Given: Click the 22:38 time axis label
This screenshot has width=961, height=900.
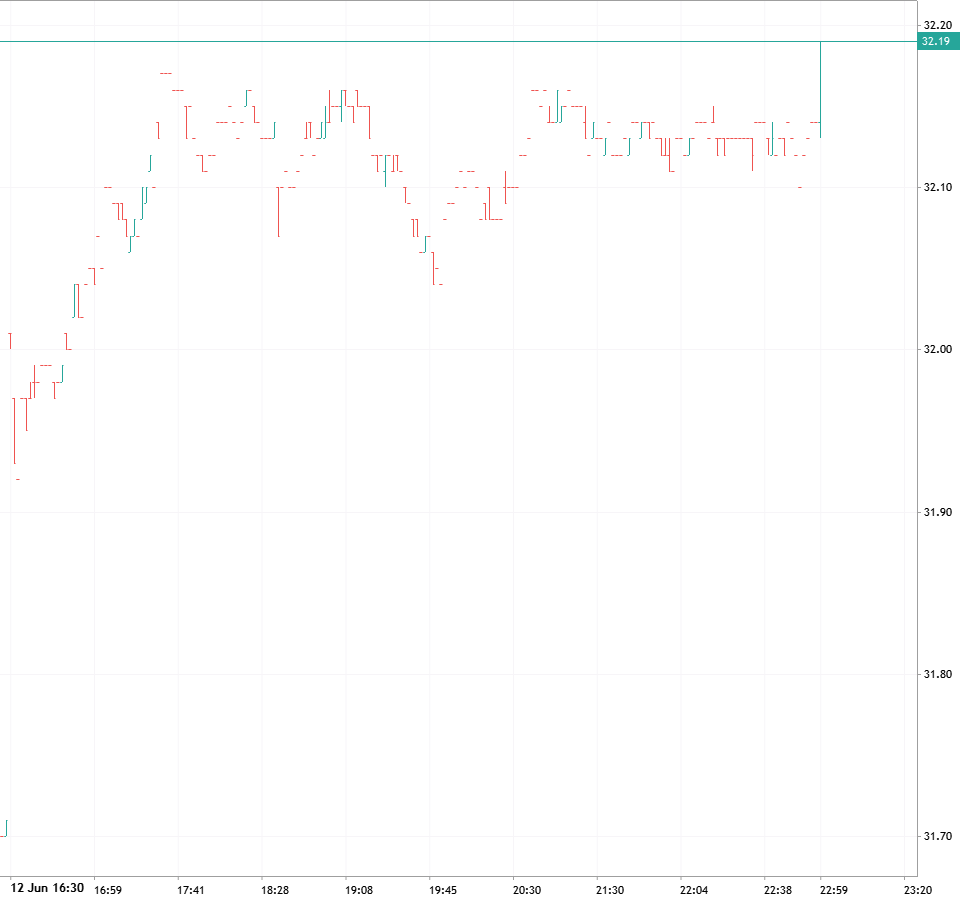Looking at the screenshot, I should click(778, 890).
